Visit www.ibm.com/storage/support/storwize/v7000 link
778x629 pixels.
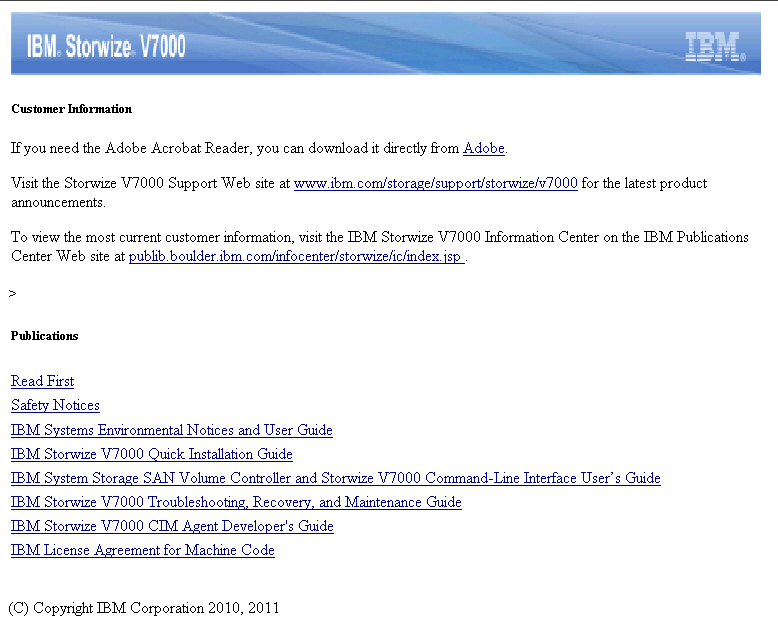[436, 184]
